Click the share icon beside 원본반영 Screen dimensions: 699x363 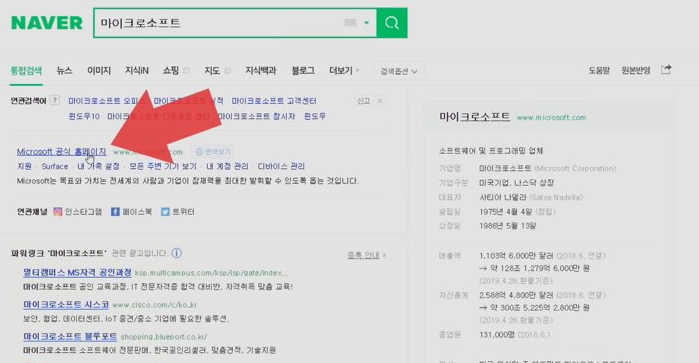click(666, 70)
